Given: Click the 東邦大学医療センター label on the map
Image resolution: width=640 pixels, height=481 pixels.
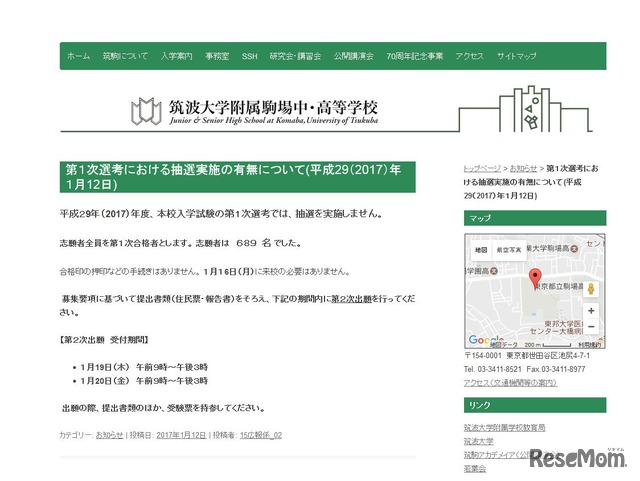Looking at the screenshot, I should pyautogui.click(x=558, y=327).
